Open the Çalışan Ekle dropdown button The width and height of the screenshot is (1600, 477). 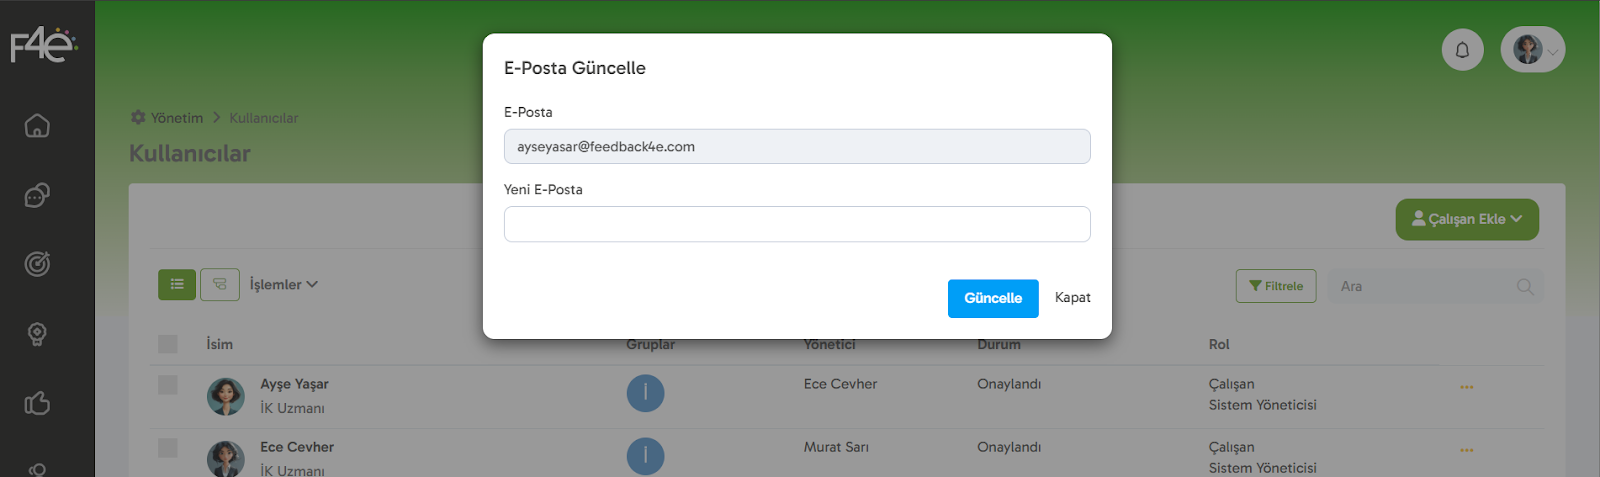tap(1466, 219)
